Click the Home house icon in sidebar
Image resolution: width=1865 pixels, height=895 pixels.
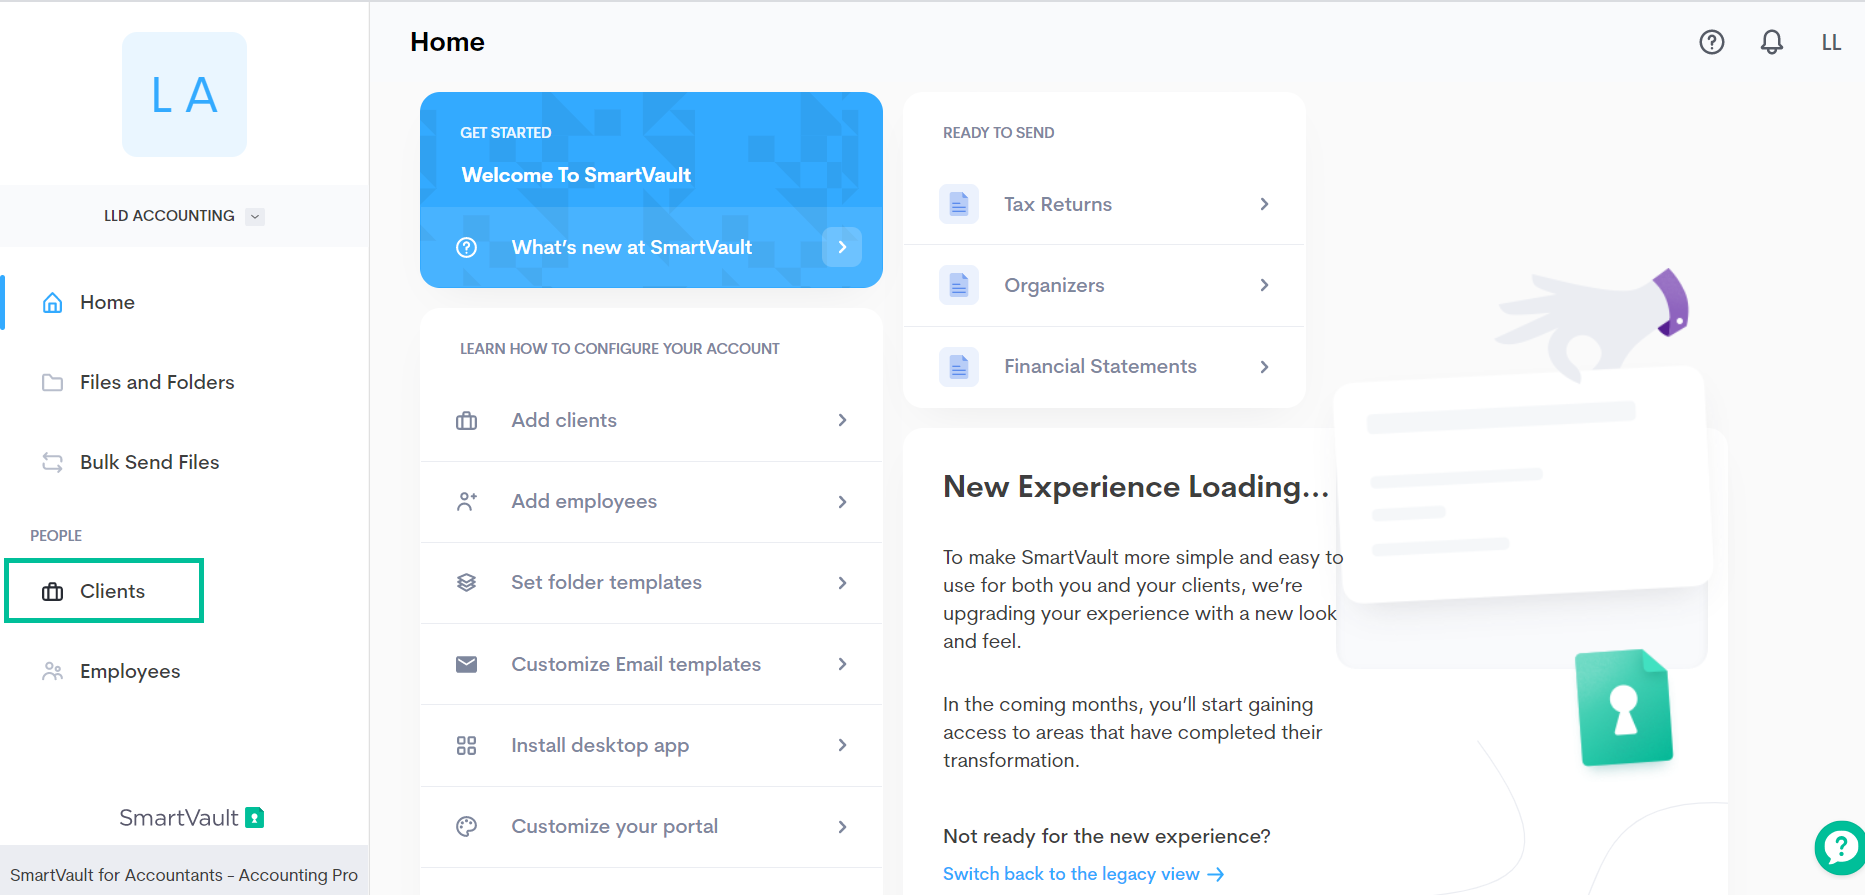coord(53,302)
